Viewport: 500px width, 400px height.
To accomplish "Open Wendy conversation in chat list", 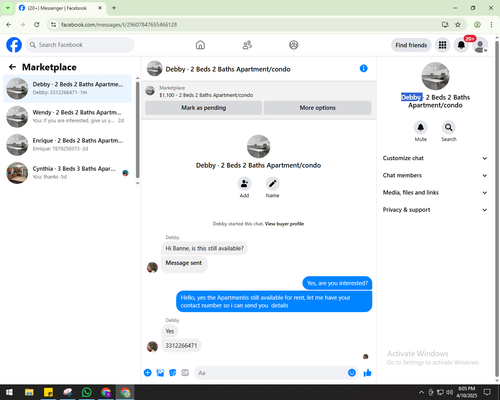I will pos(67,116).
